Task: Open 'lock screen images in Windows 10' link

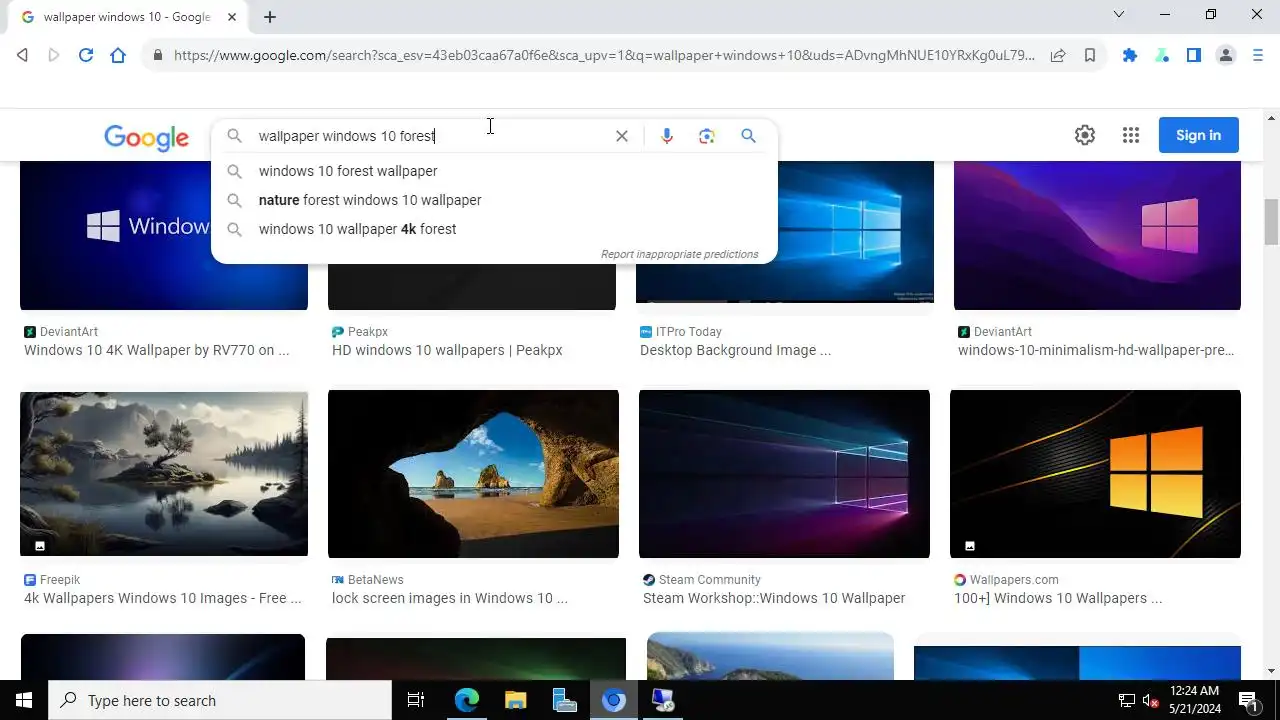Action: pos(449,598)
